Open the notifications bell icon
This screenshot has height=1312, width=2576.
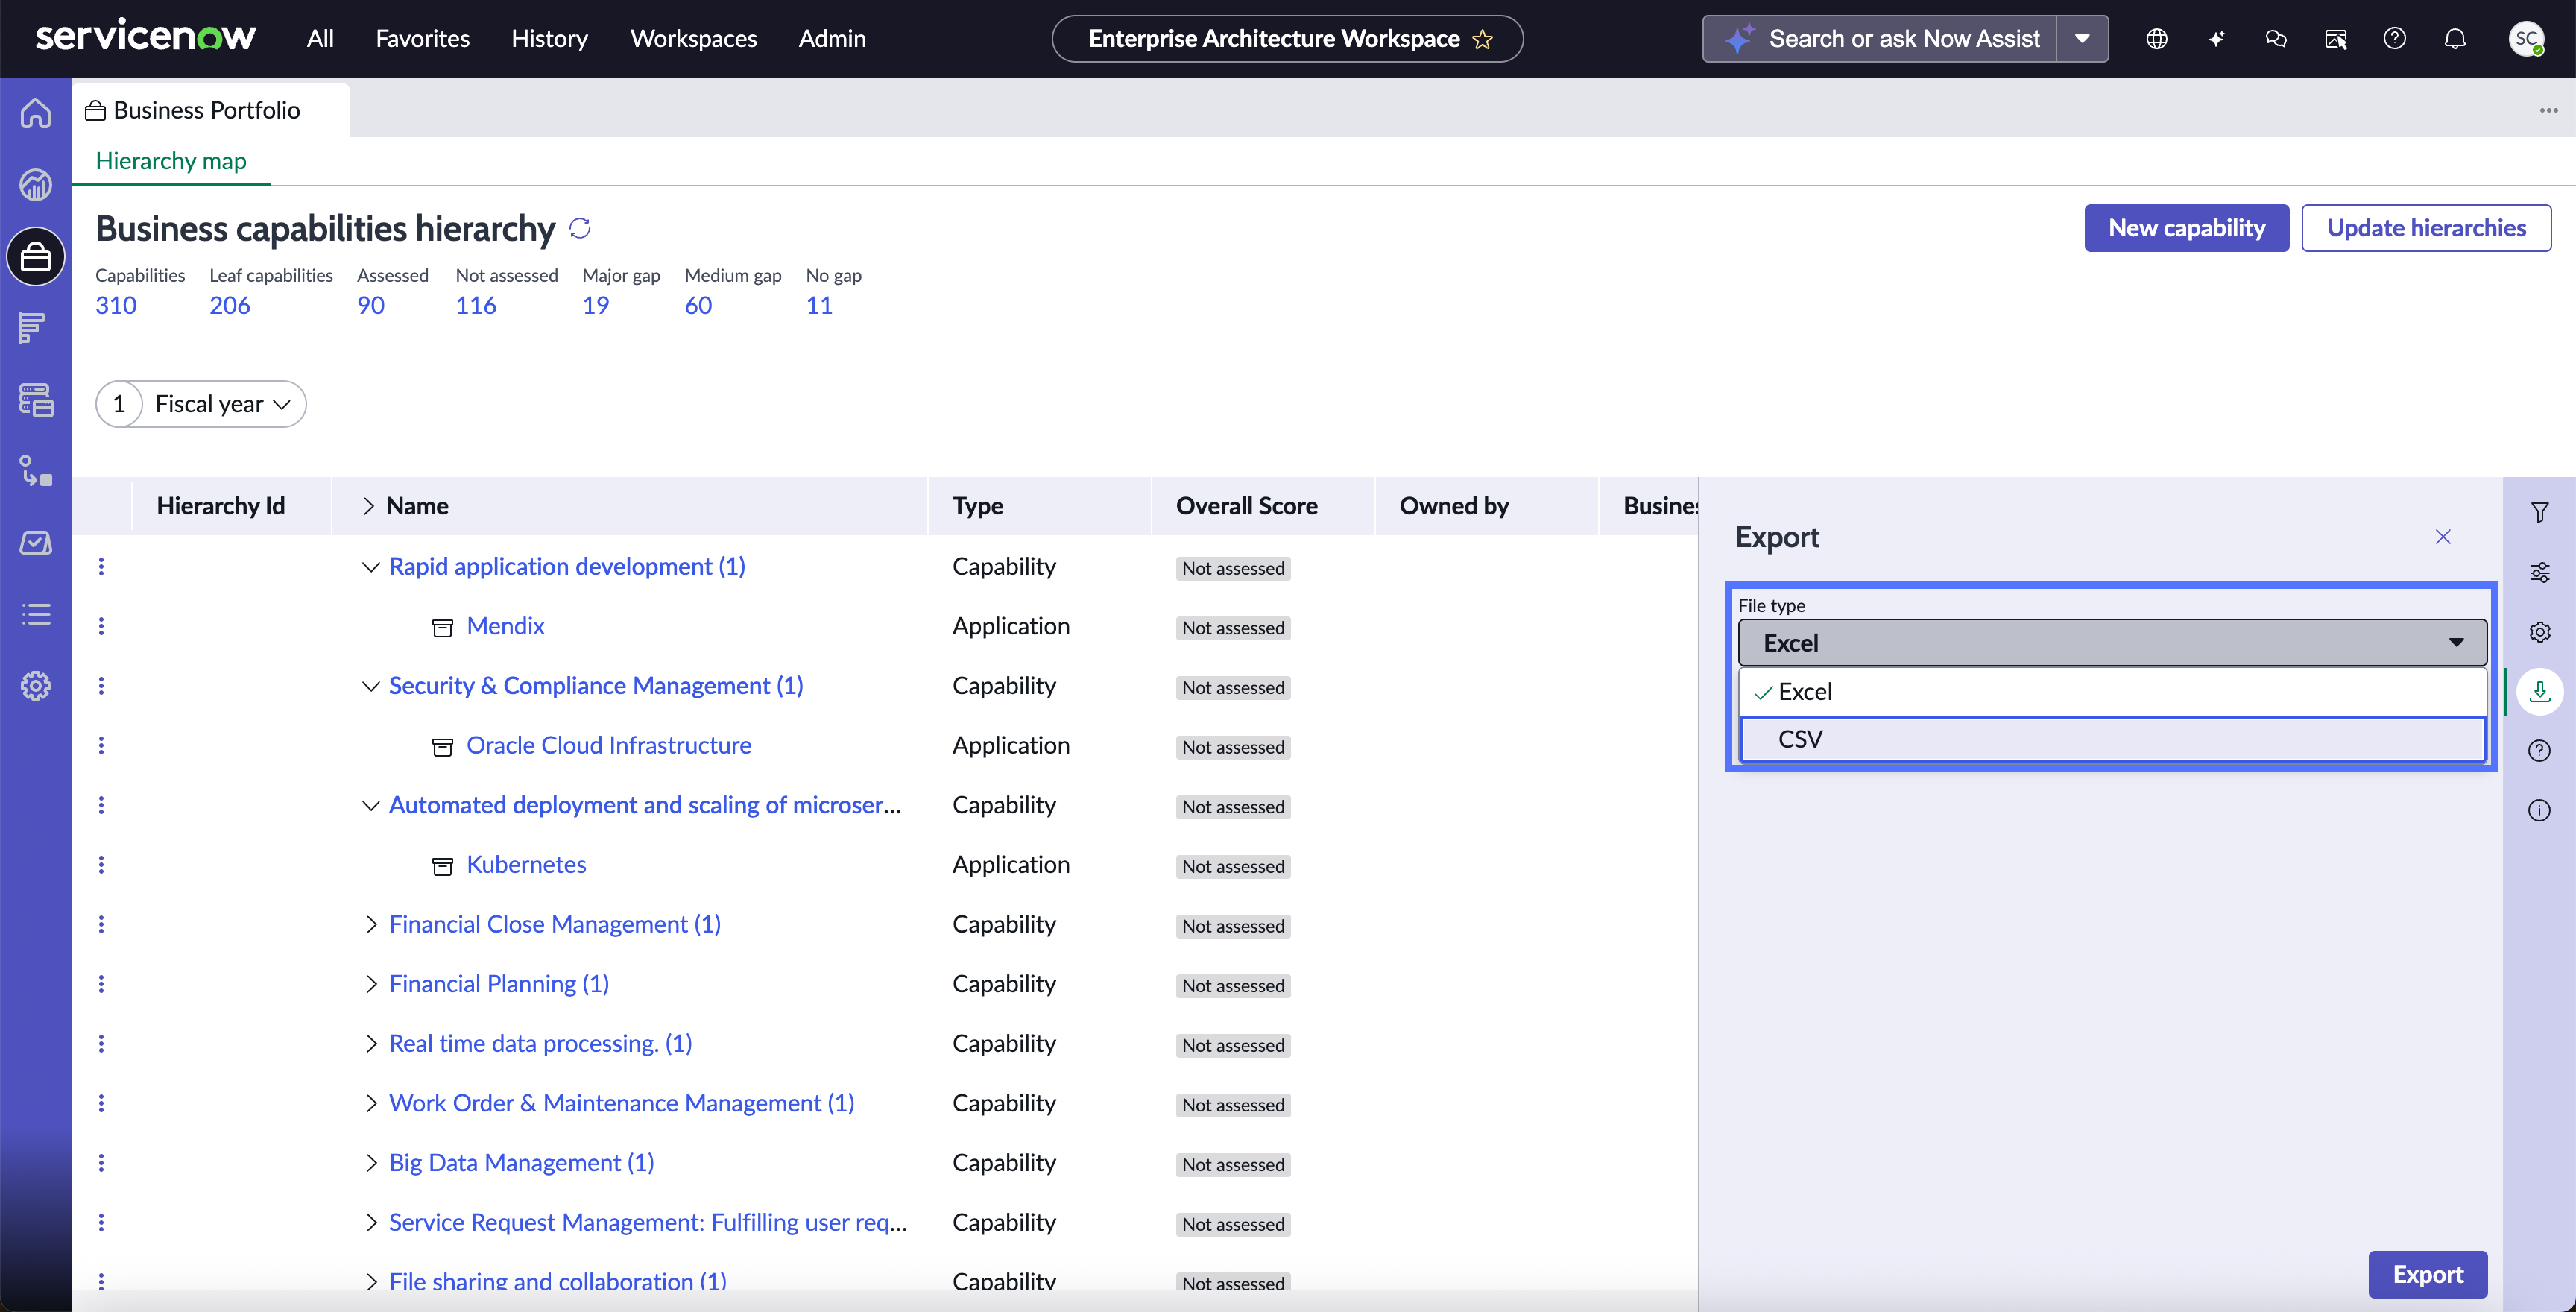point(2455,39)
